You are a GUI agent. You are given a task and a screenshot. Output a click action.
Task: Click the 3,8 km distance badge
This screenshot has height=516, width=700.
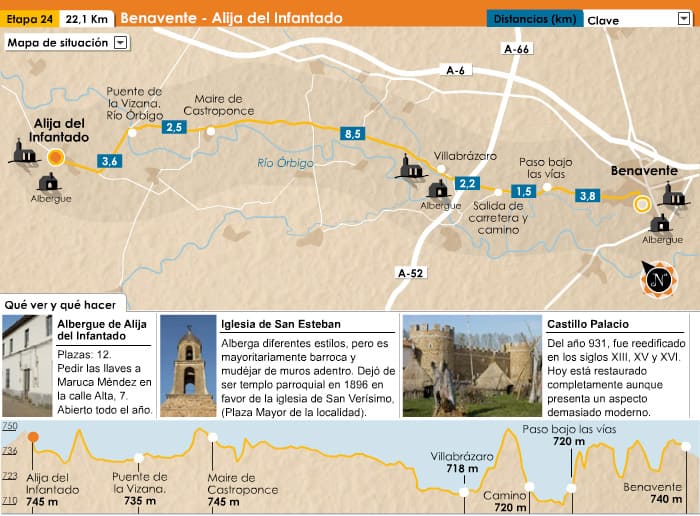pos(588,196)
